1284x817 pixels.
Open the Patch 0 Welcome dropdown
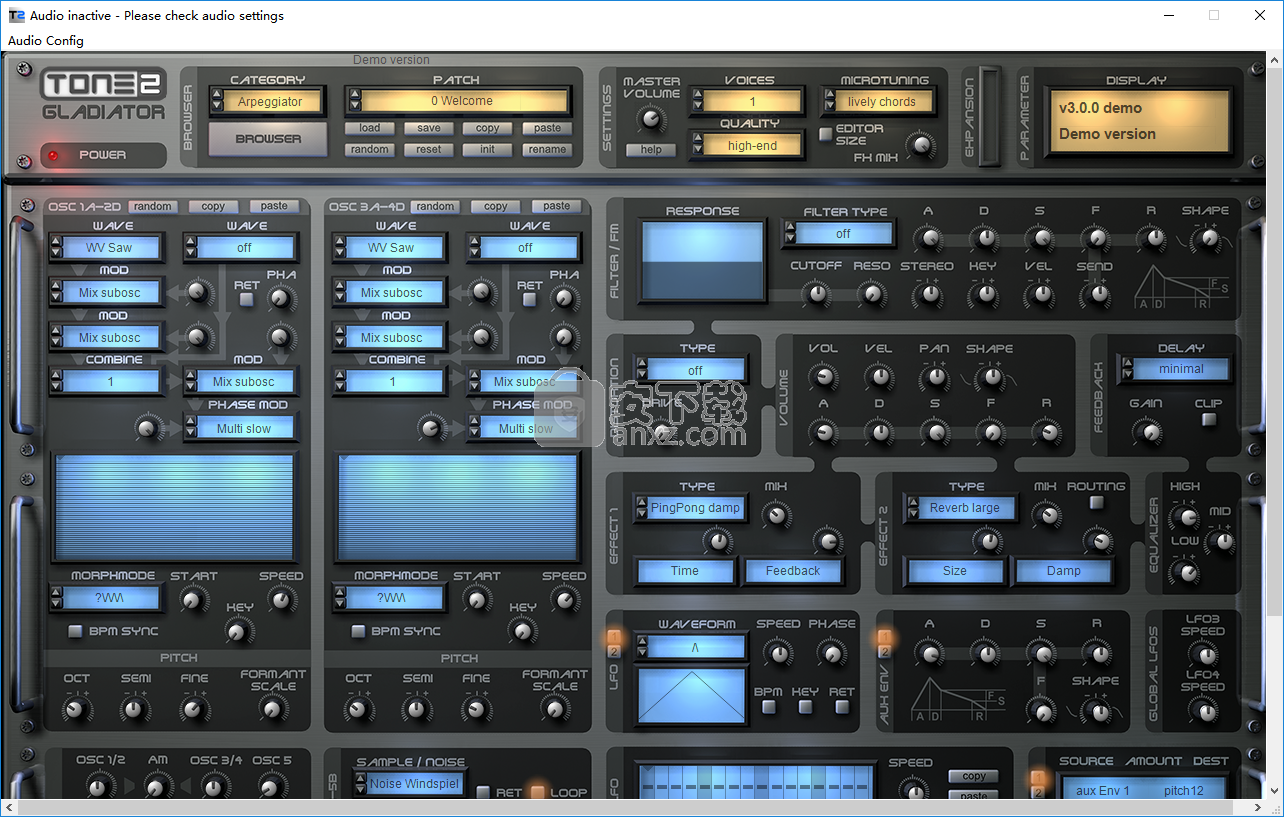[x=458, y=101]
